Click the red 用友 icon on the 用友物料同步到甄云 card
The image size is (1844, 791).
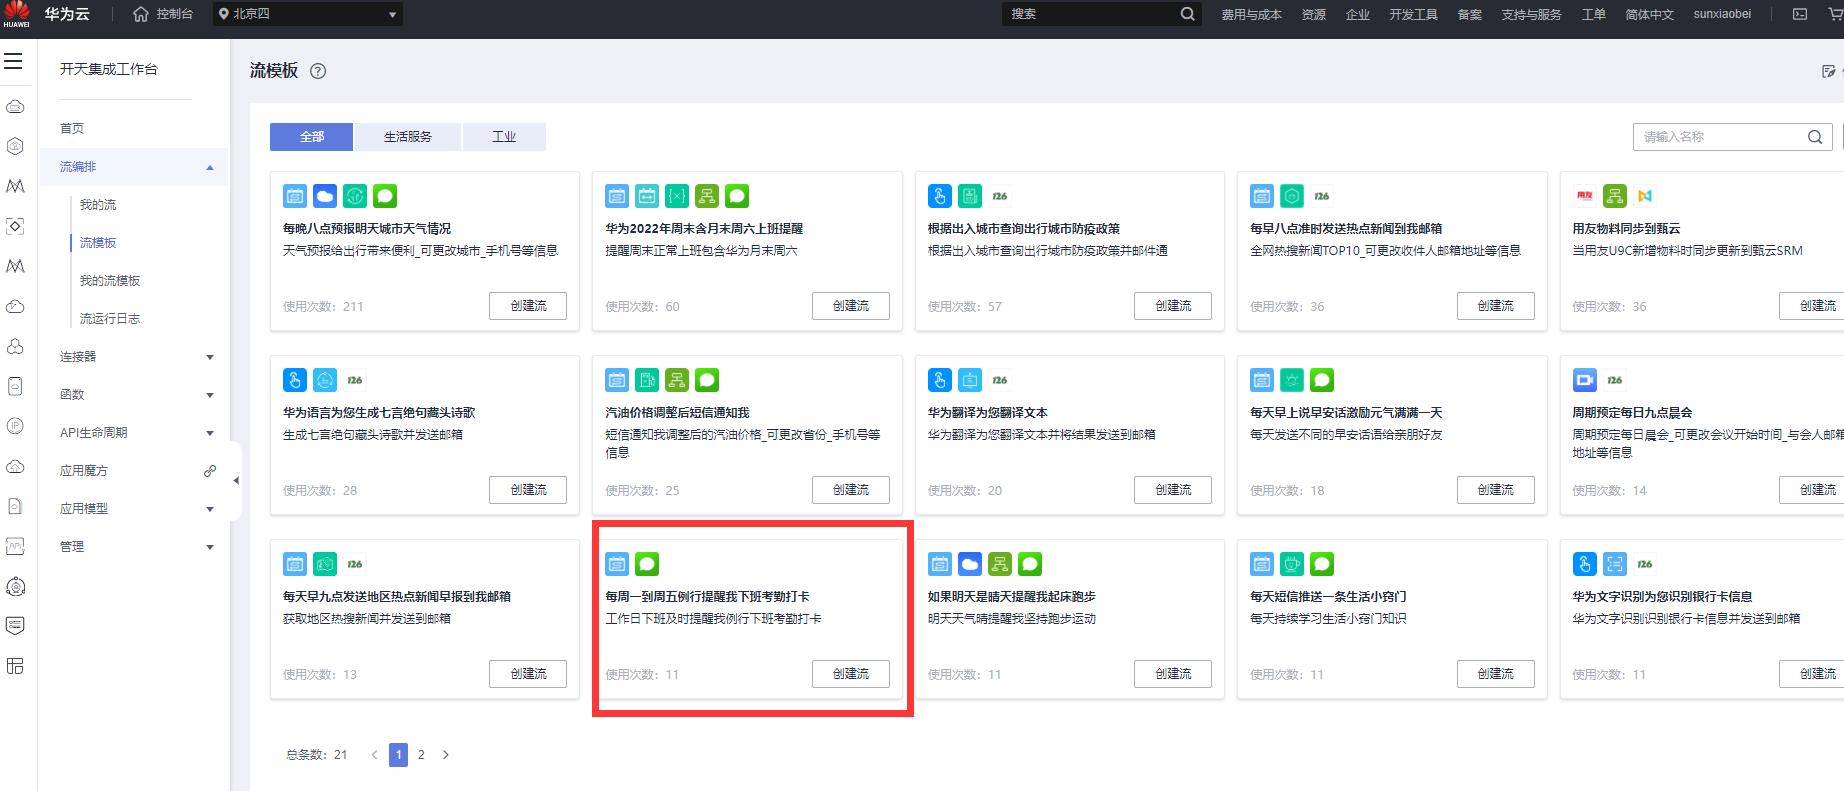click(x=1585, y=196)
